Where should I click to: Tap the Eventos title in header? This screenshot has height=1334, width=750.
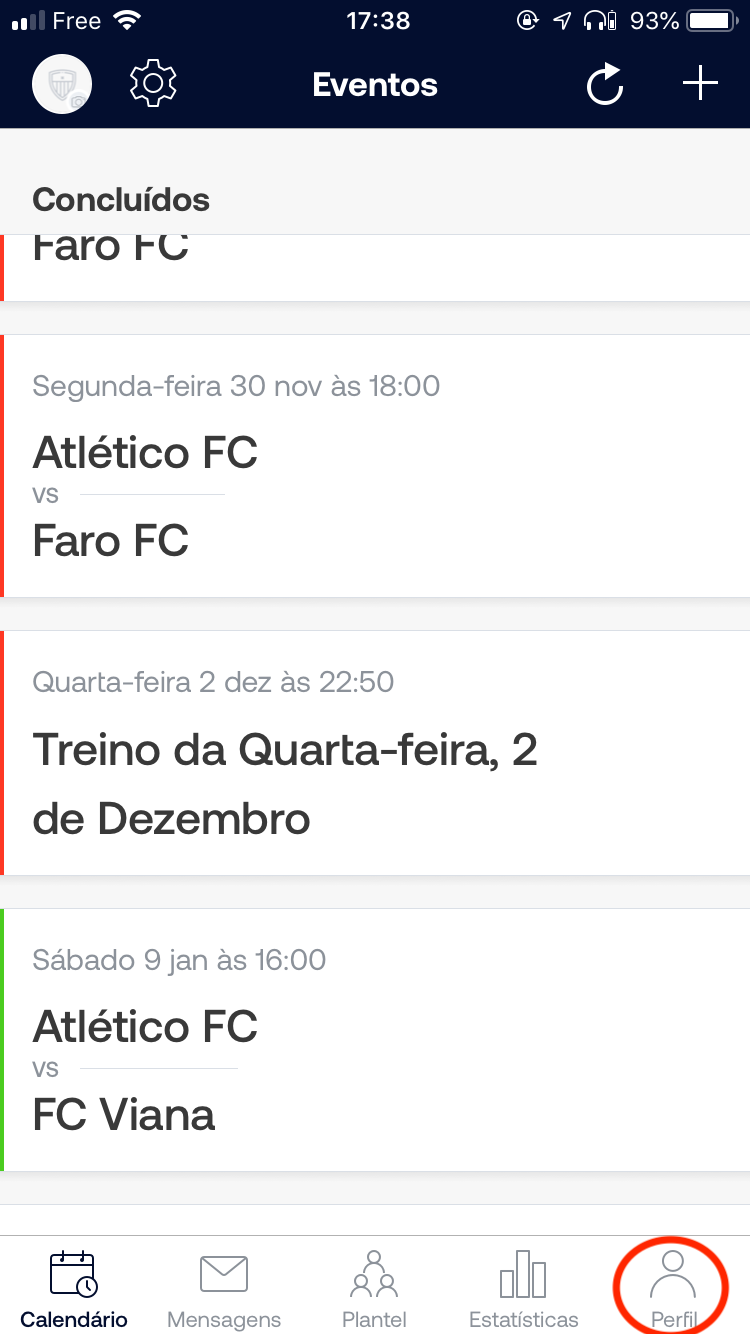(x=375, y=84)
